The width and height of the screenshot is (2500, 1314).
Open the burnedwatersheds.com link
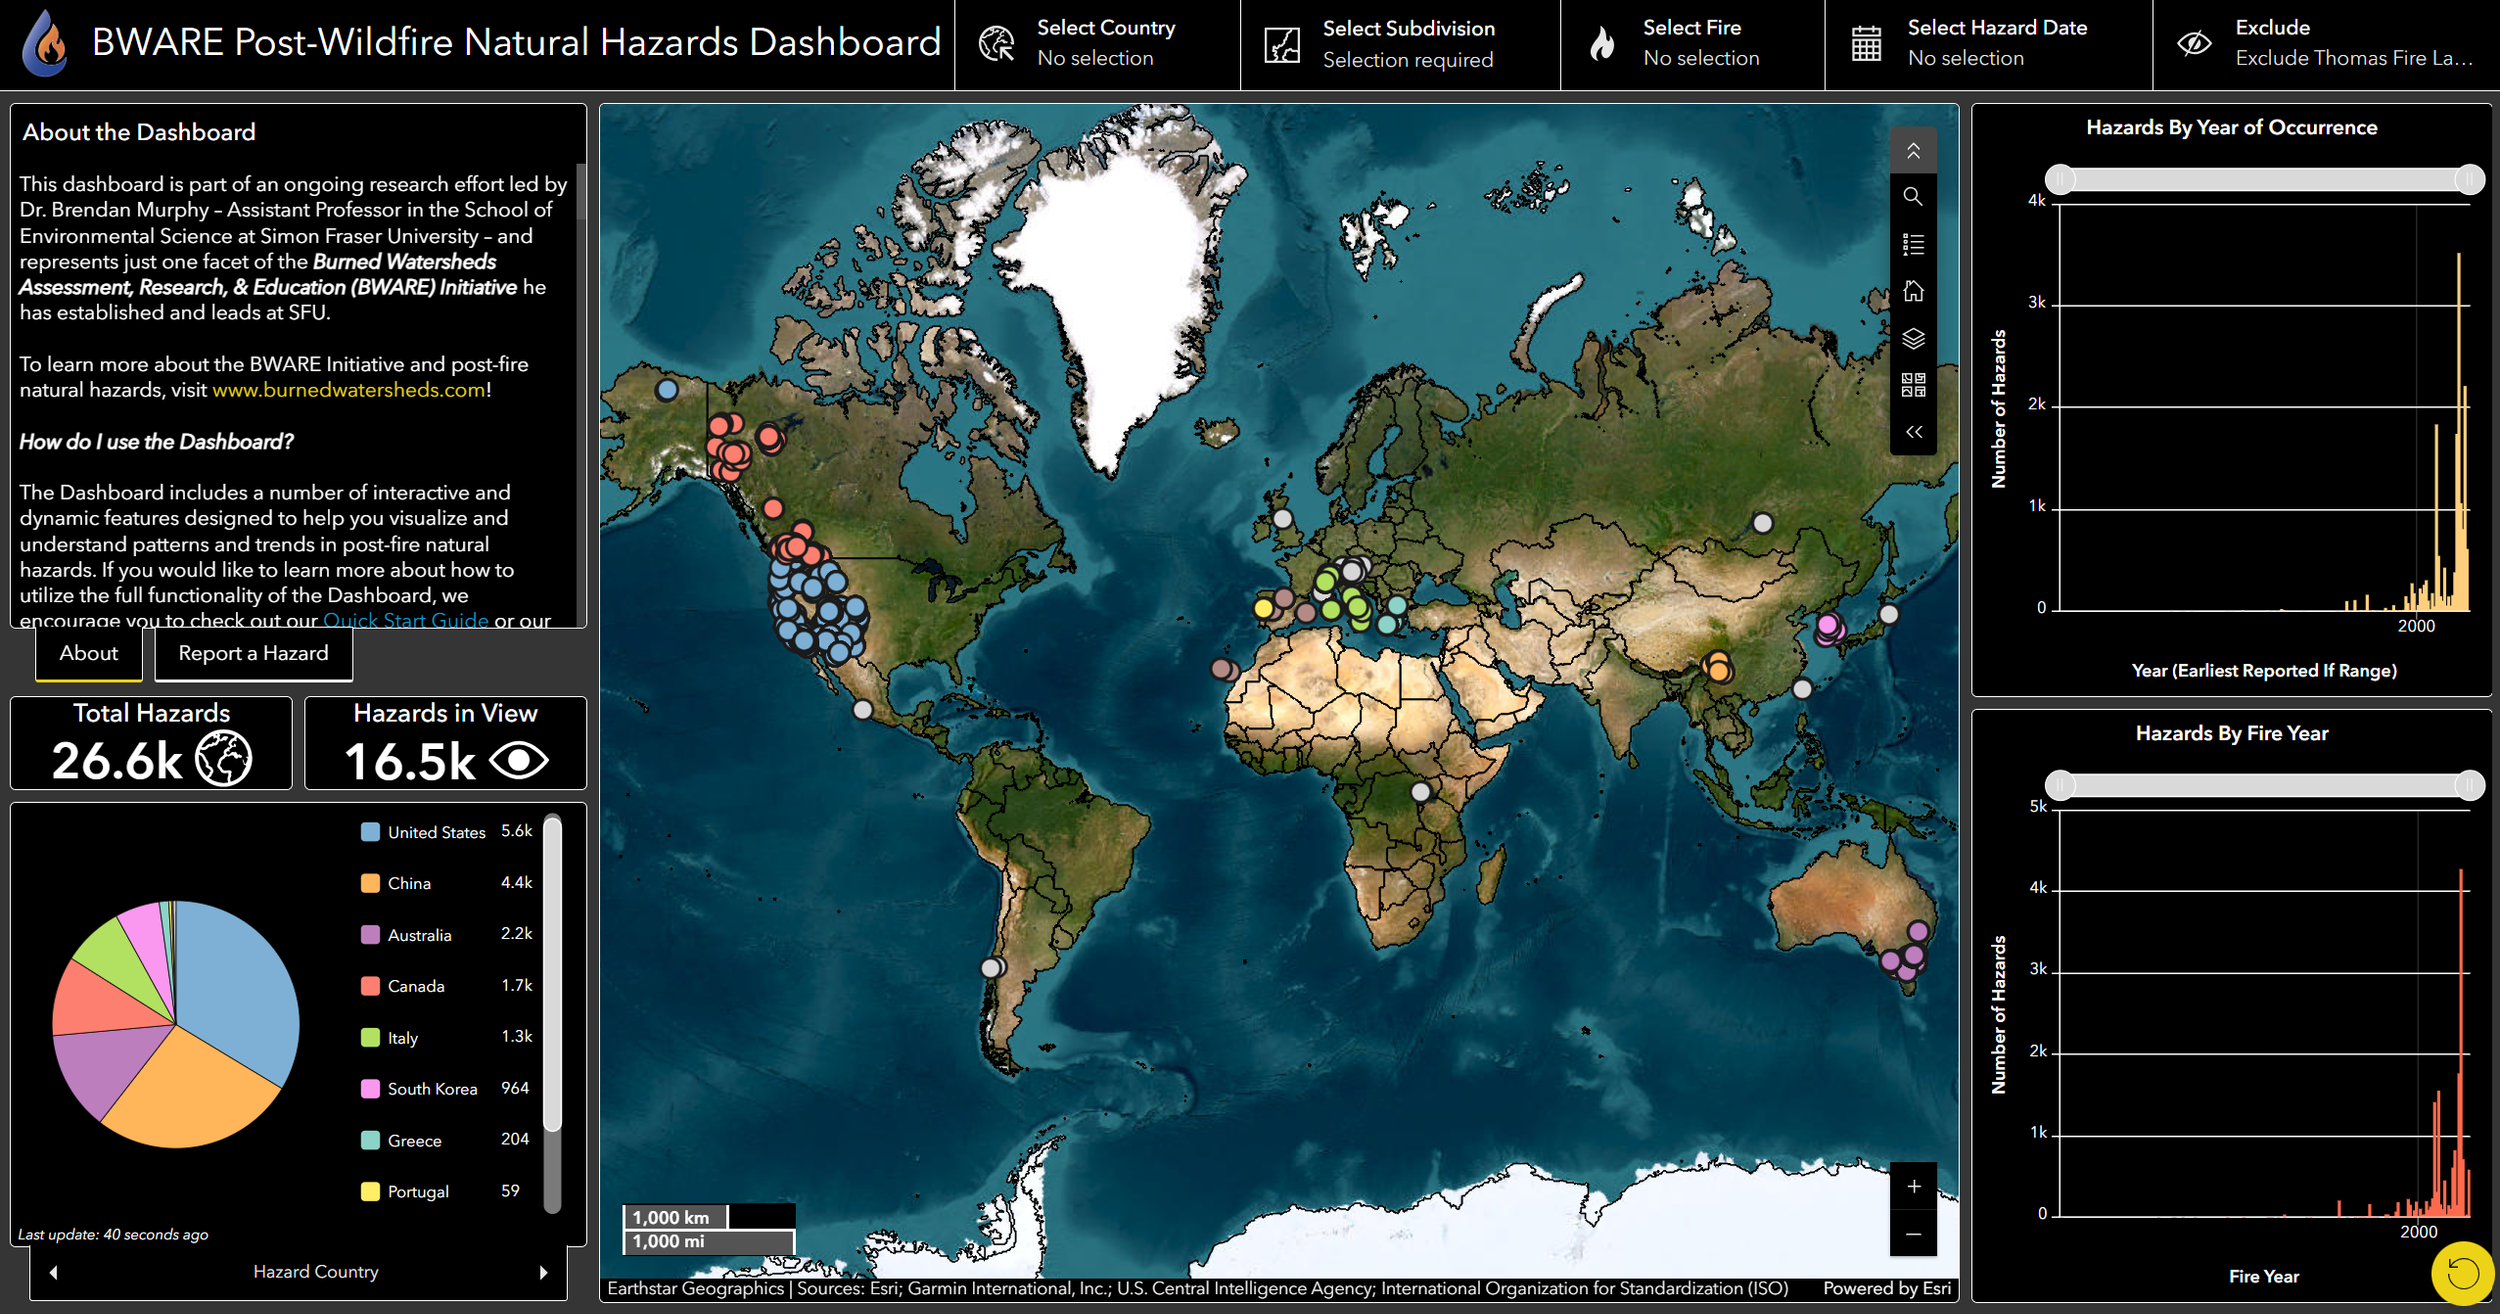348,390
